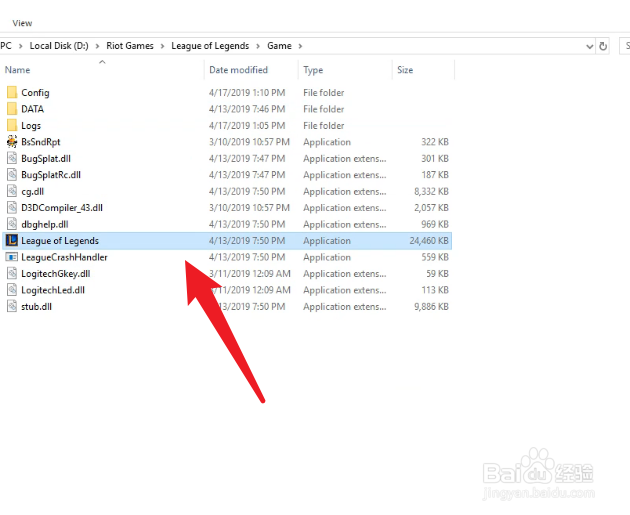This screenshot has width=630, height=515.
Task: Expand the chevron after Game breadcrumb
Action: click(x=300, y=46)
